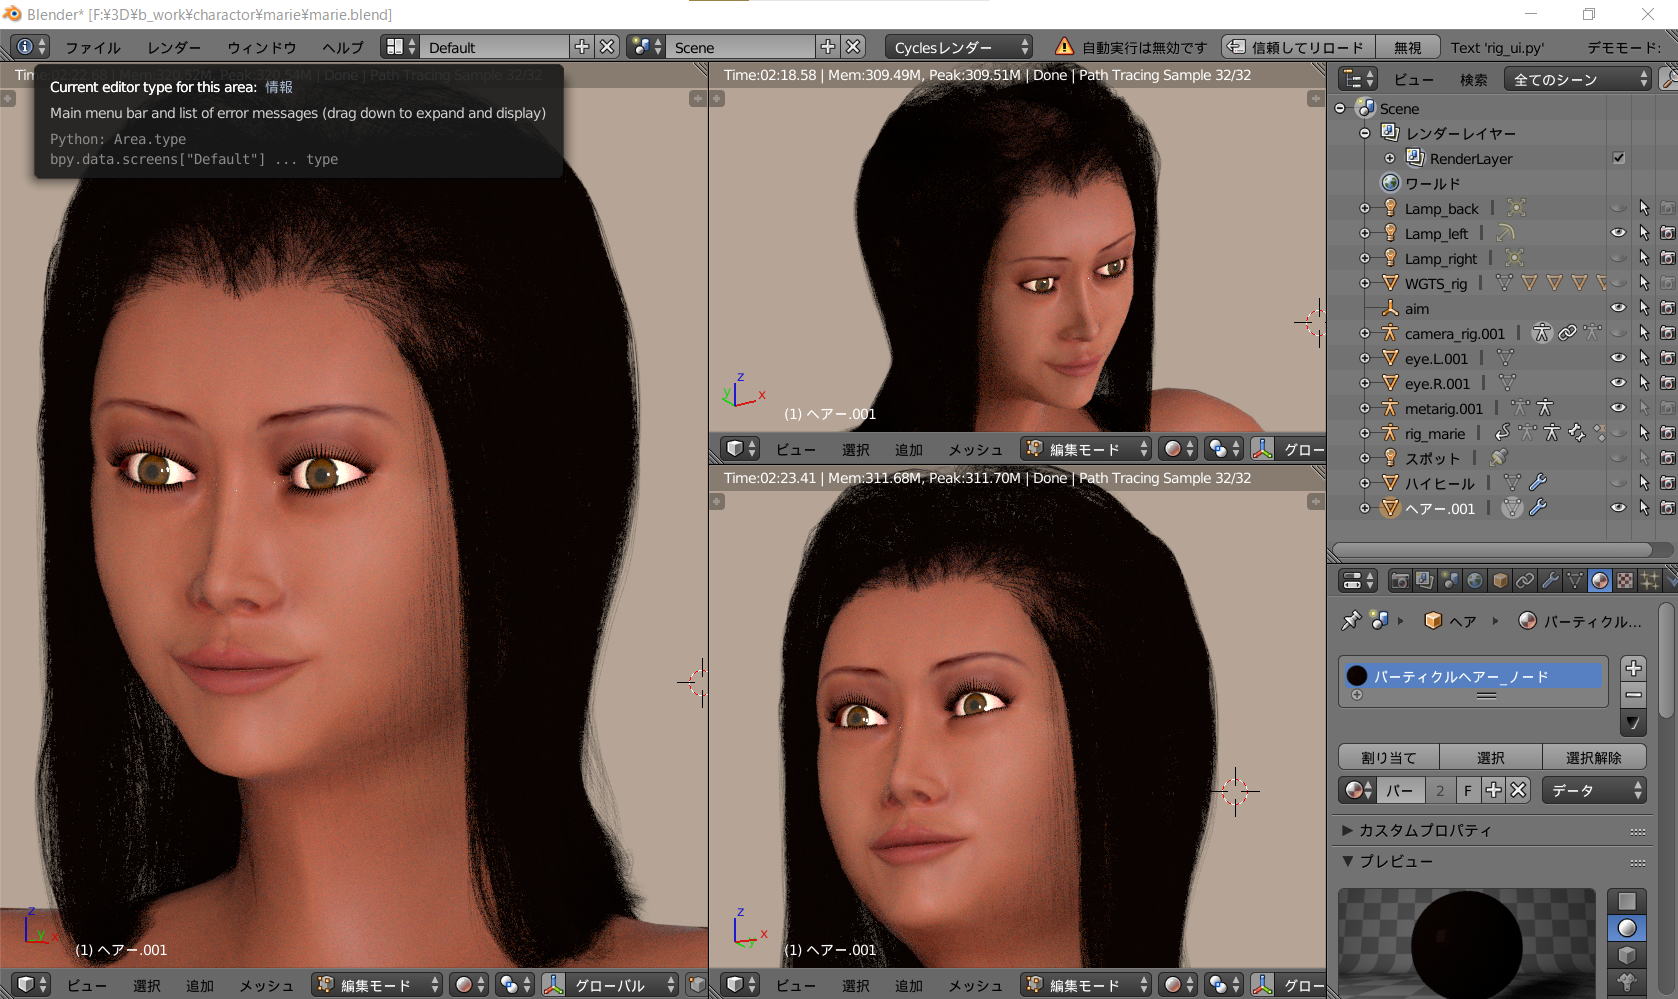Image resolution: width=1678 pixels, height=999 pixels.
Task: Open the レンダー (Render) menu
Action: 173,47
